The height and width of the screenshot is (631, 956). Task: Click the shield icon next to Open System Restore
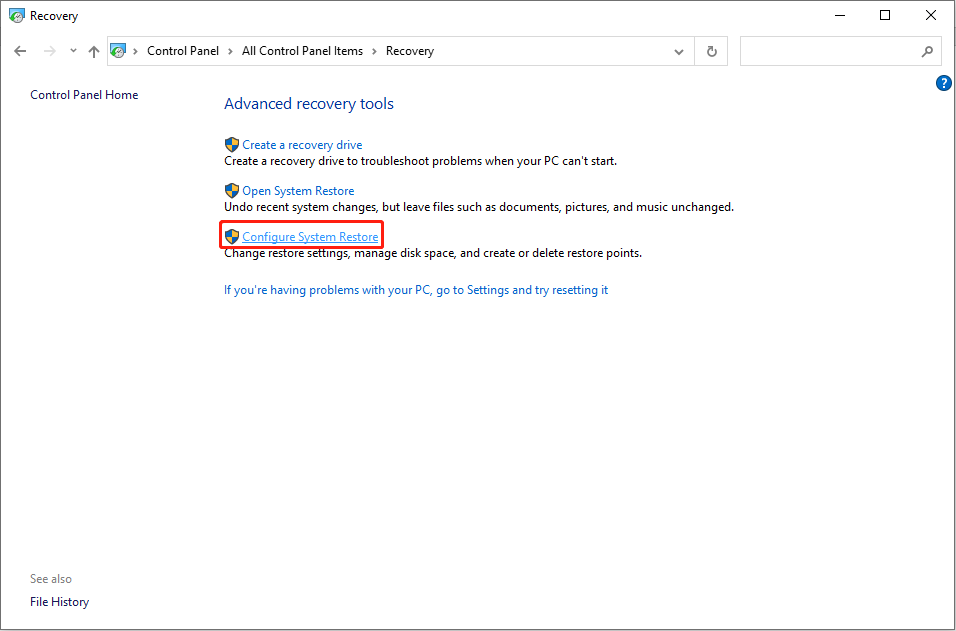[x=232, y=191]
